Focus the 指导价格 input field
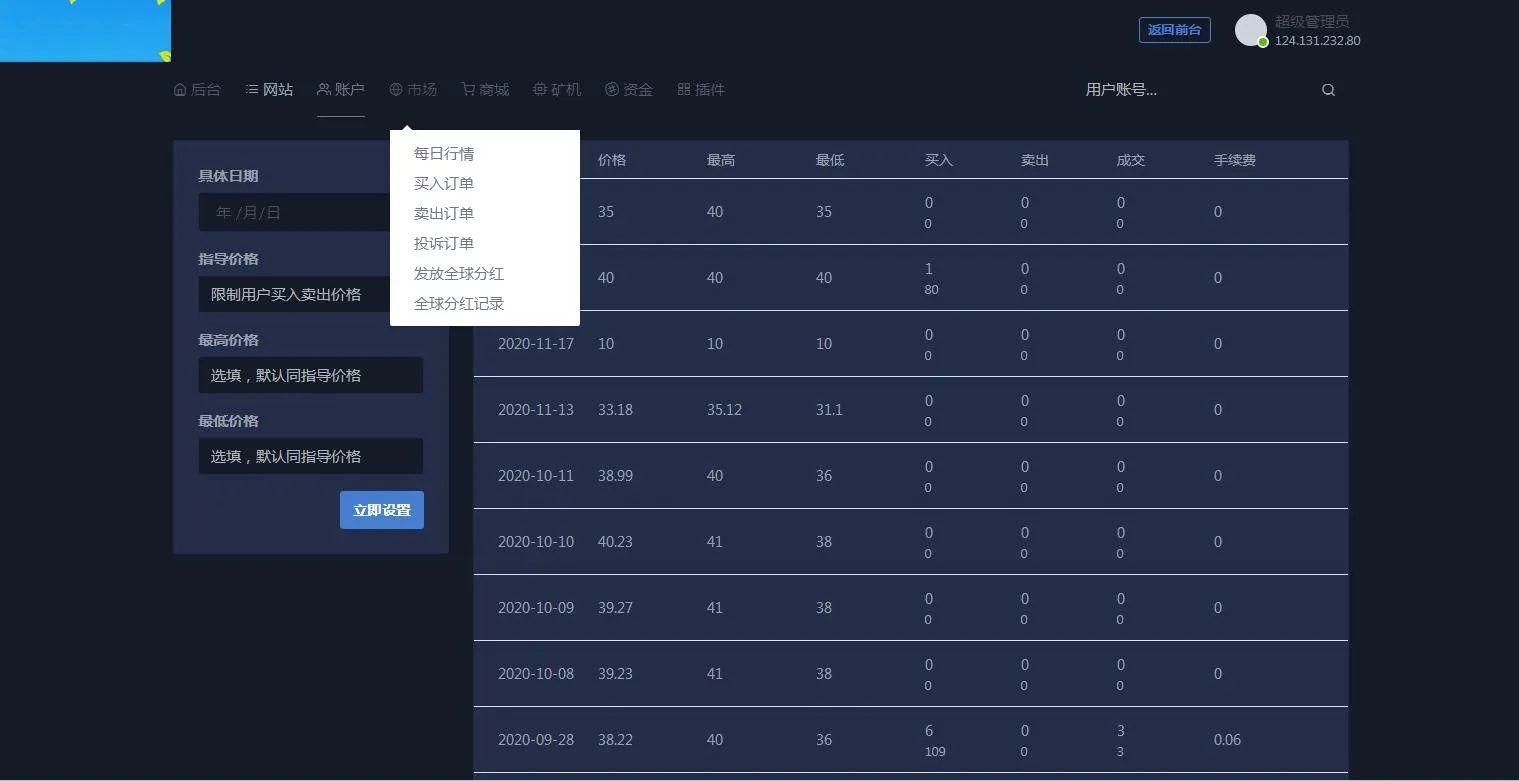1519x781 pixels. (x=294, y=294)
